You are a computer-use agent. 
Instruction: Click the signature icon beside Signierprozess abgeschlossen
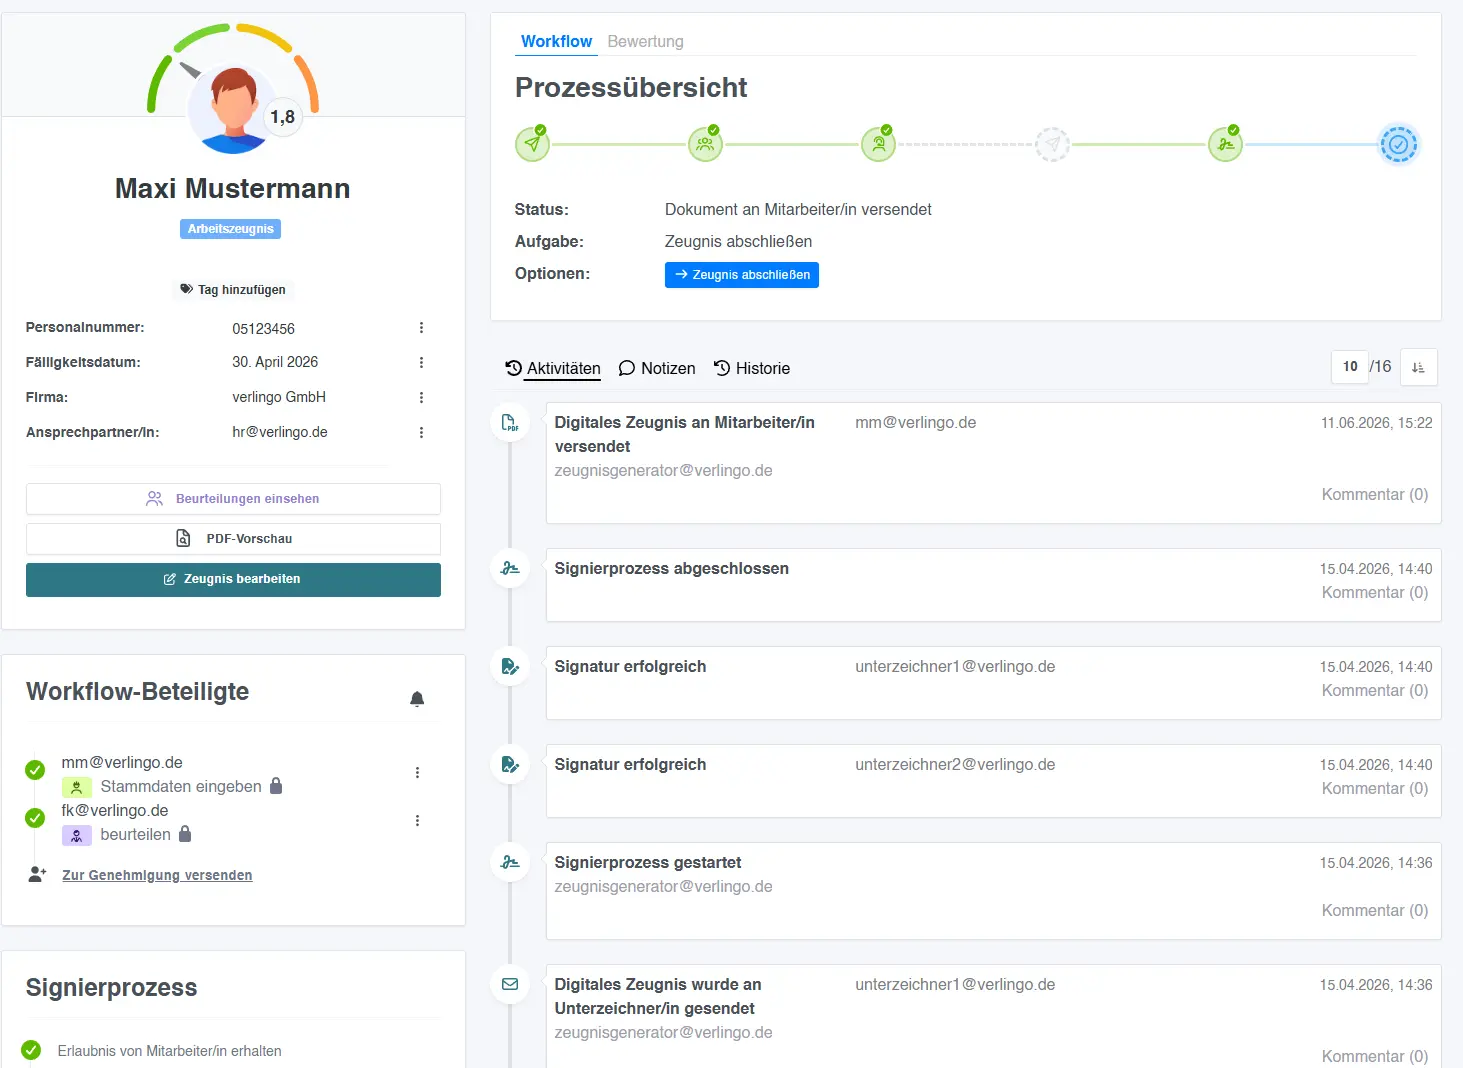point(510,568)
